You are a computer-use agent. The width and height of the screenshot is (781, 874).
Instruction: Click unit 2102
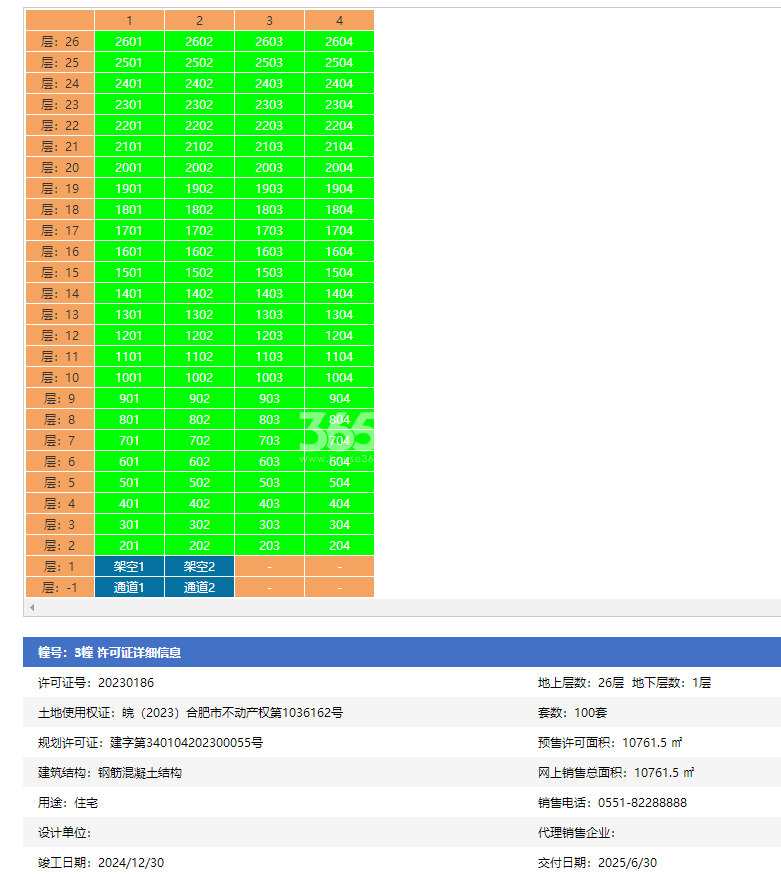pyautogui.click(x=200, y=147)
